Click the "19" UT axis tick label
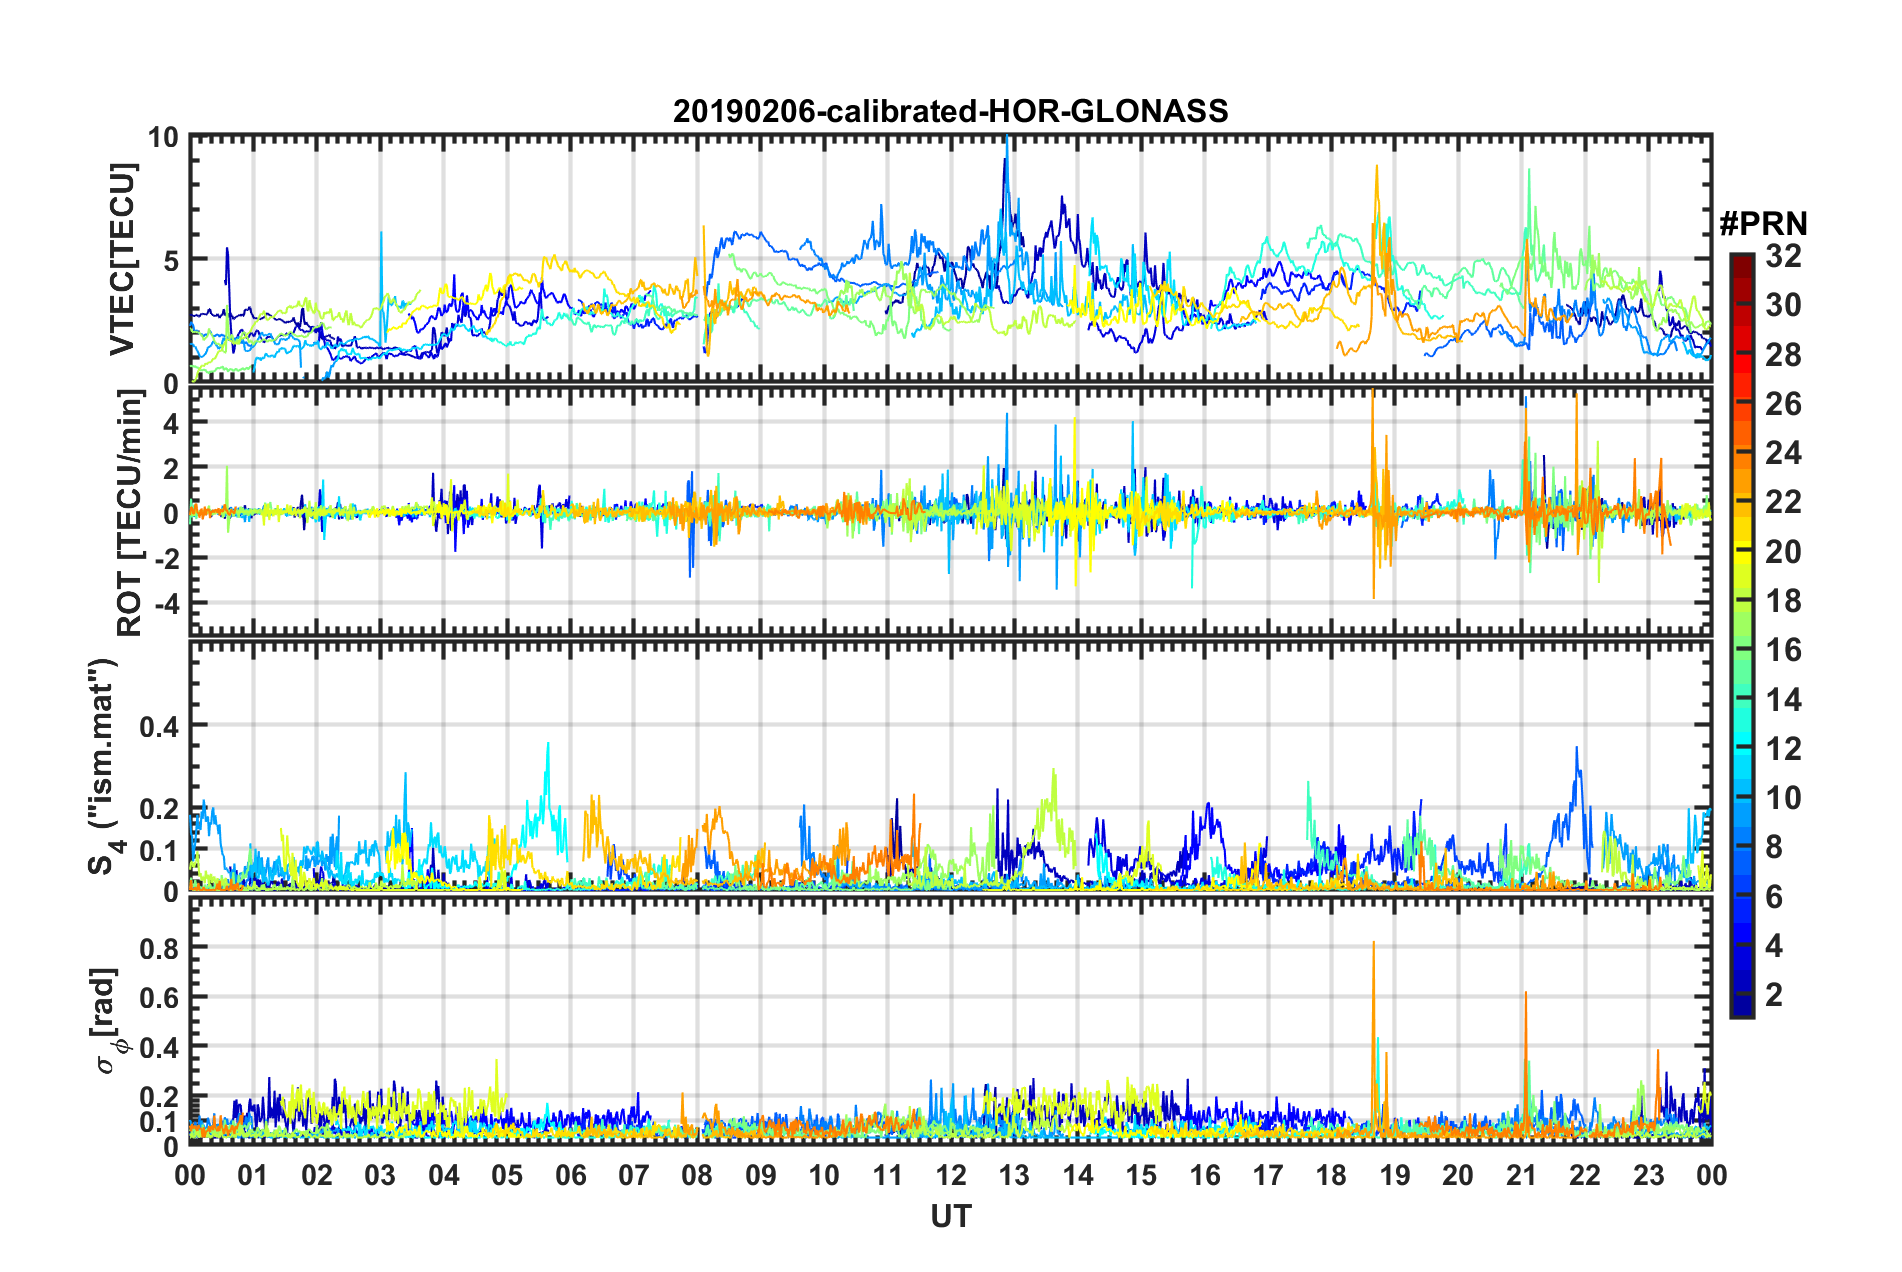 (x=1395, y=1175)
